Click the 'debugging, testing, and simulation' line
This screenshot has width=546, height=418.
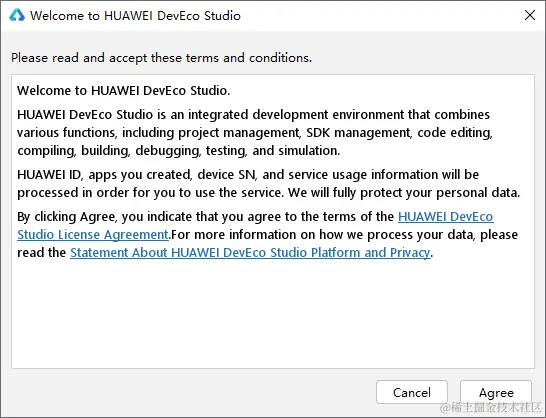(x=237, y=151)
